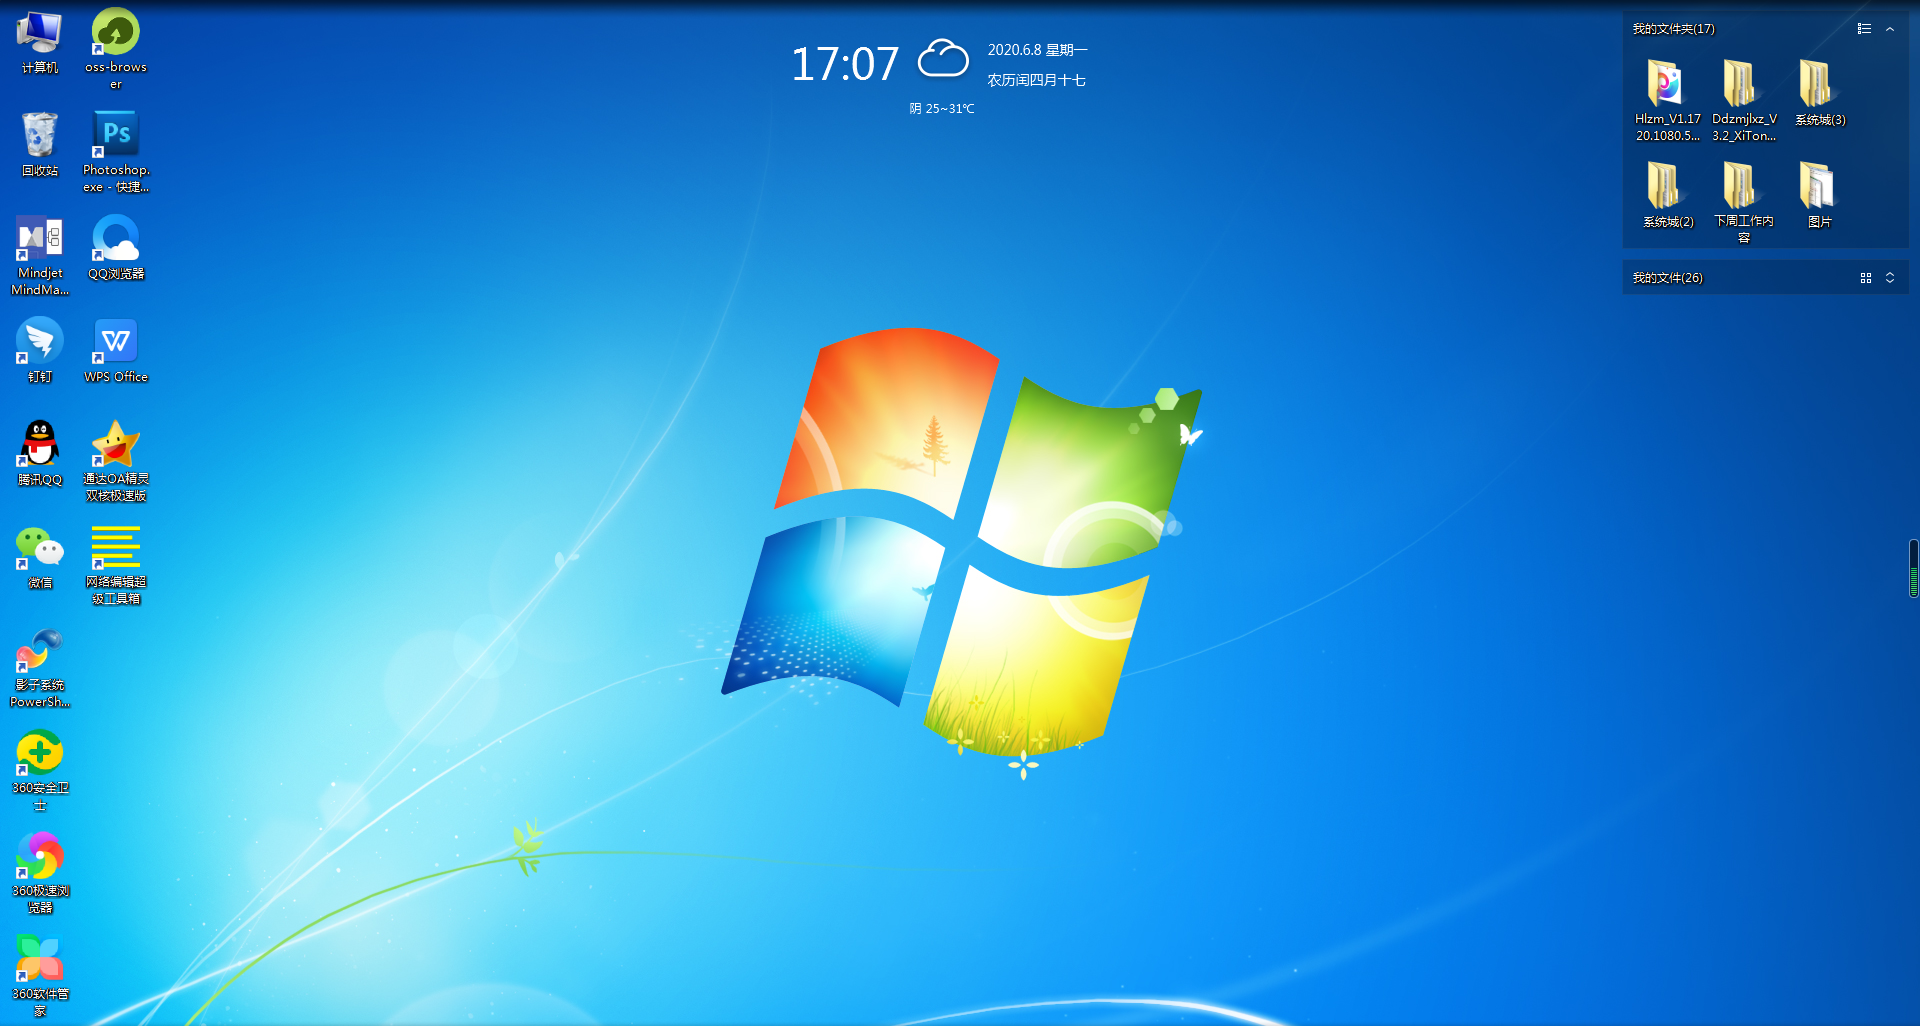Image resolution: width=1920 pixels, height=1026 pixels.
Task: Open 360极速浏览器 icon
Action: click(x=40, y=873)
